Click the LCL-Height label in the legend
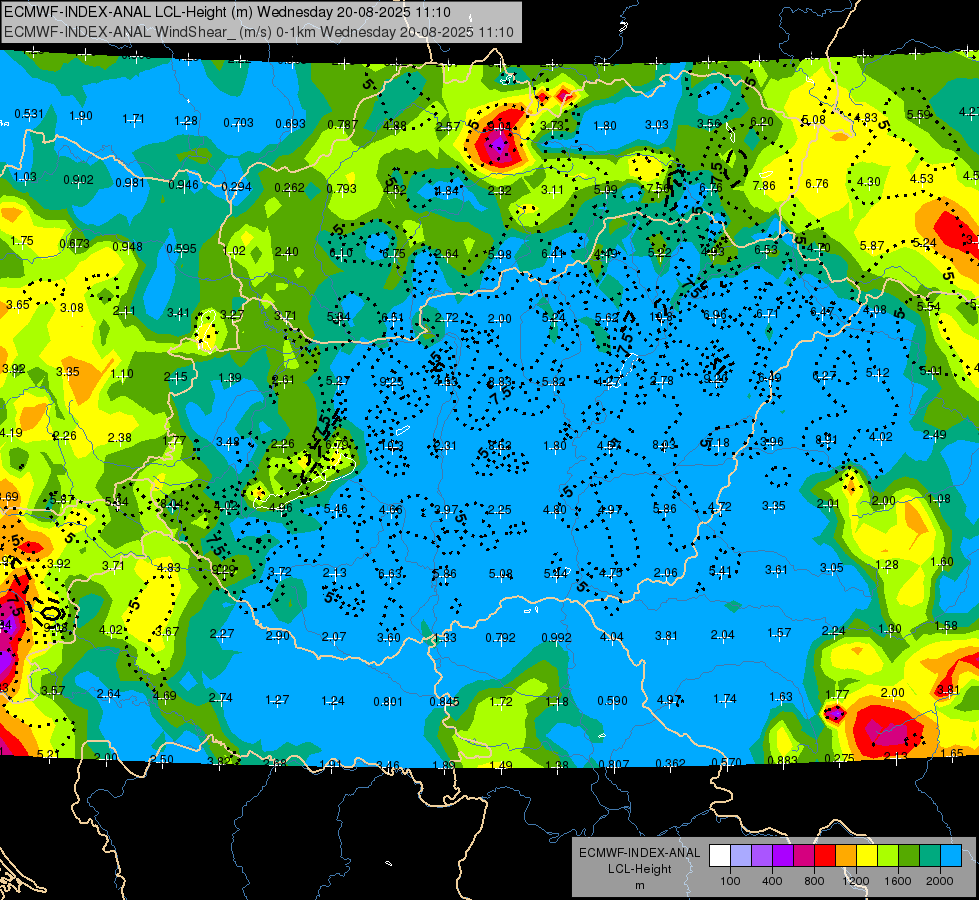This screenshot has width=979, height=900. 639,869
